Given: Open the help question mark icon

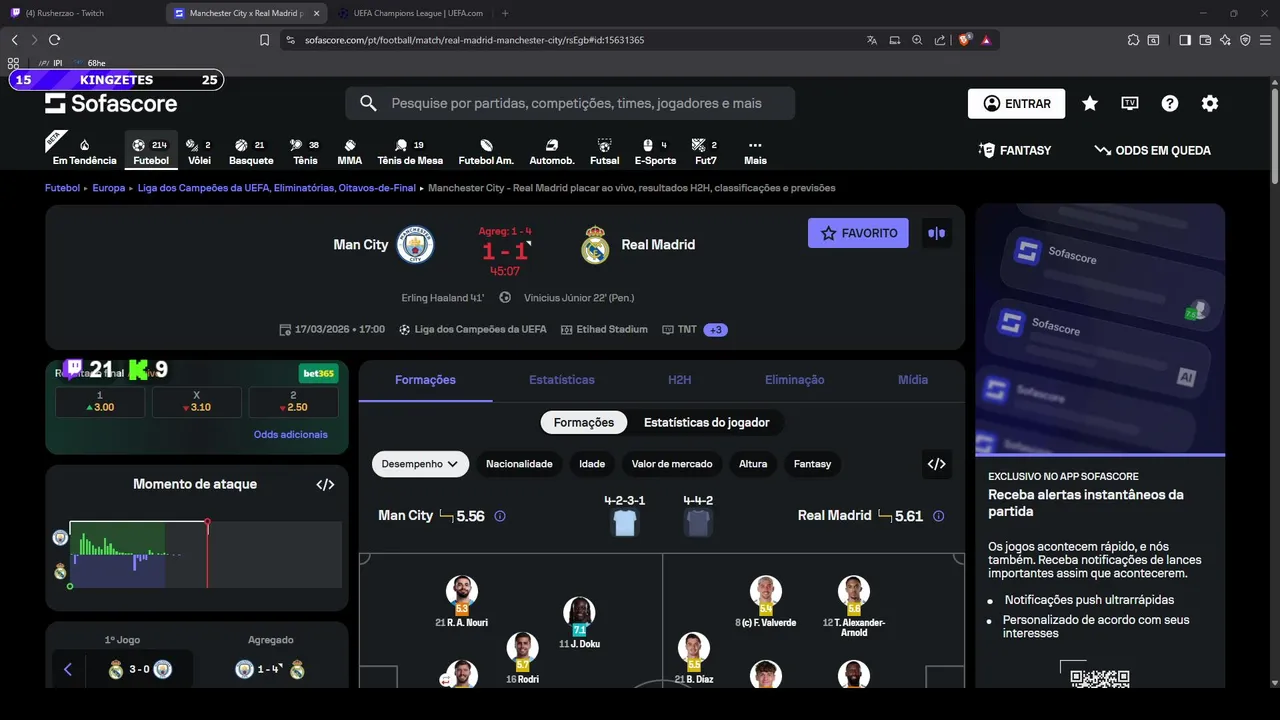Looking at the screenshot, I should (1170, 103).
